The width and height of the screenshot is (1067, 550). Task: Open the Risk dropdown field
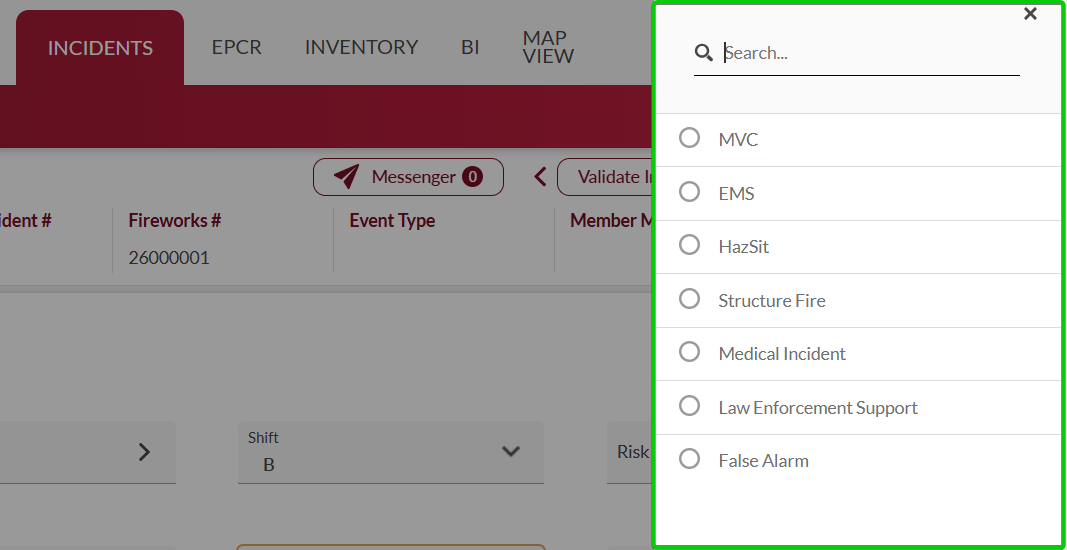click(632, 452)
